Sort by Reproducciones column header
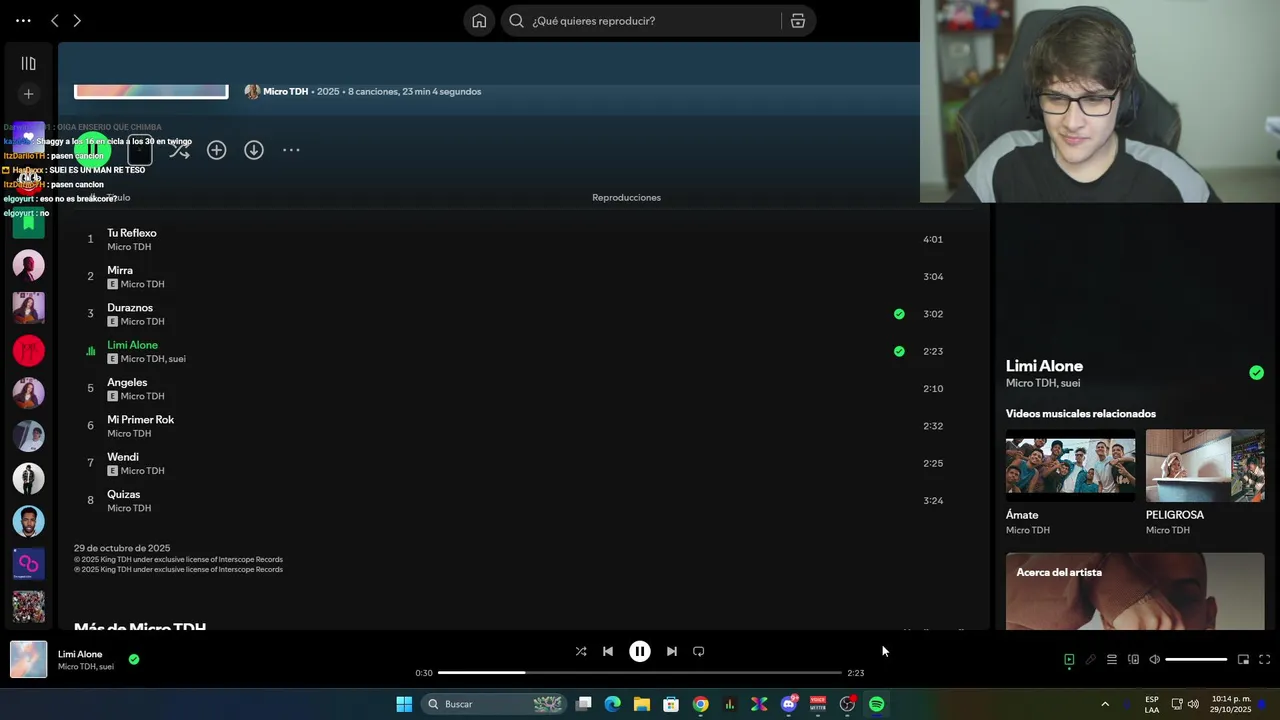 point(626,198)
